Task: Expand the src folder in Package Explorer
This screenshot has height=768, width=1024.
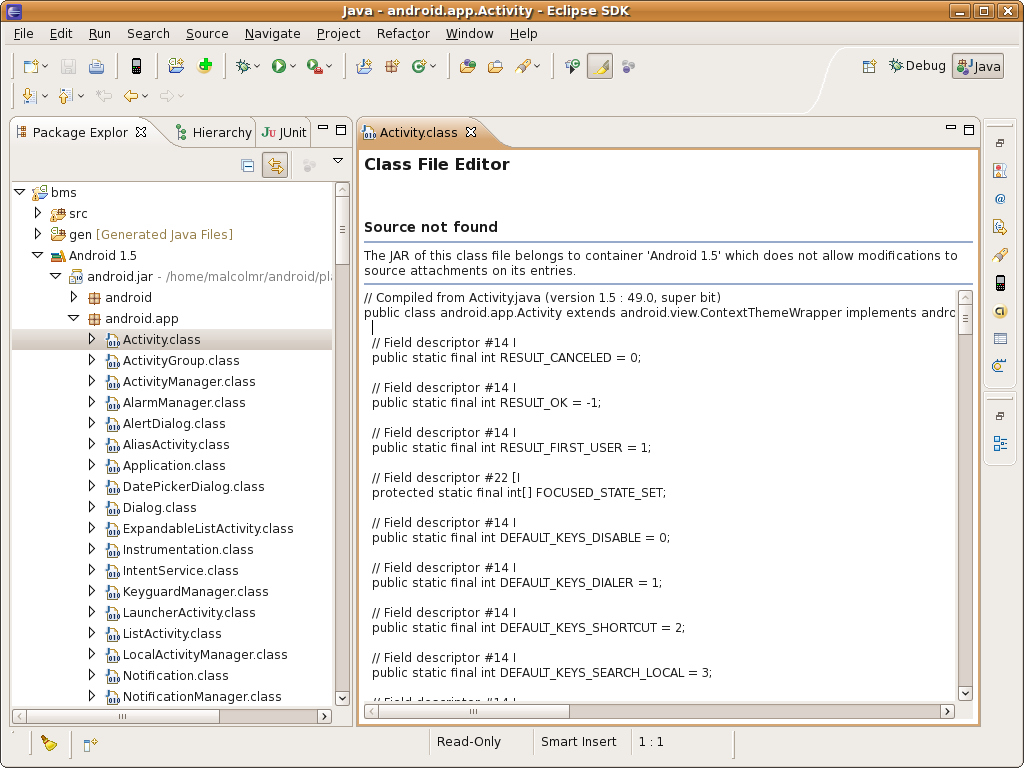Action: coord(37,213)
